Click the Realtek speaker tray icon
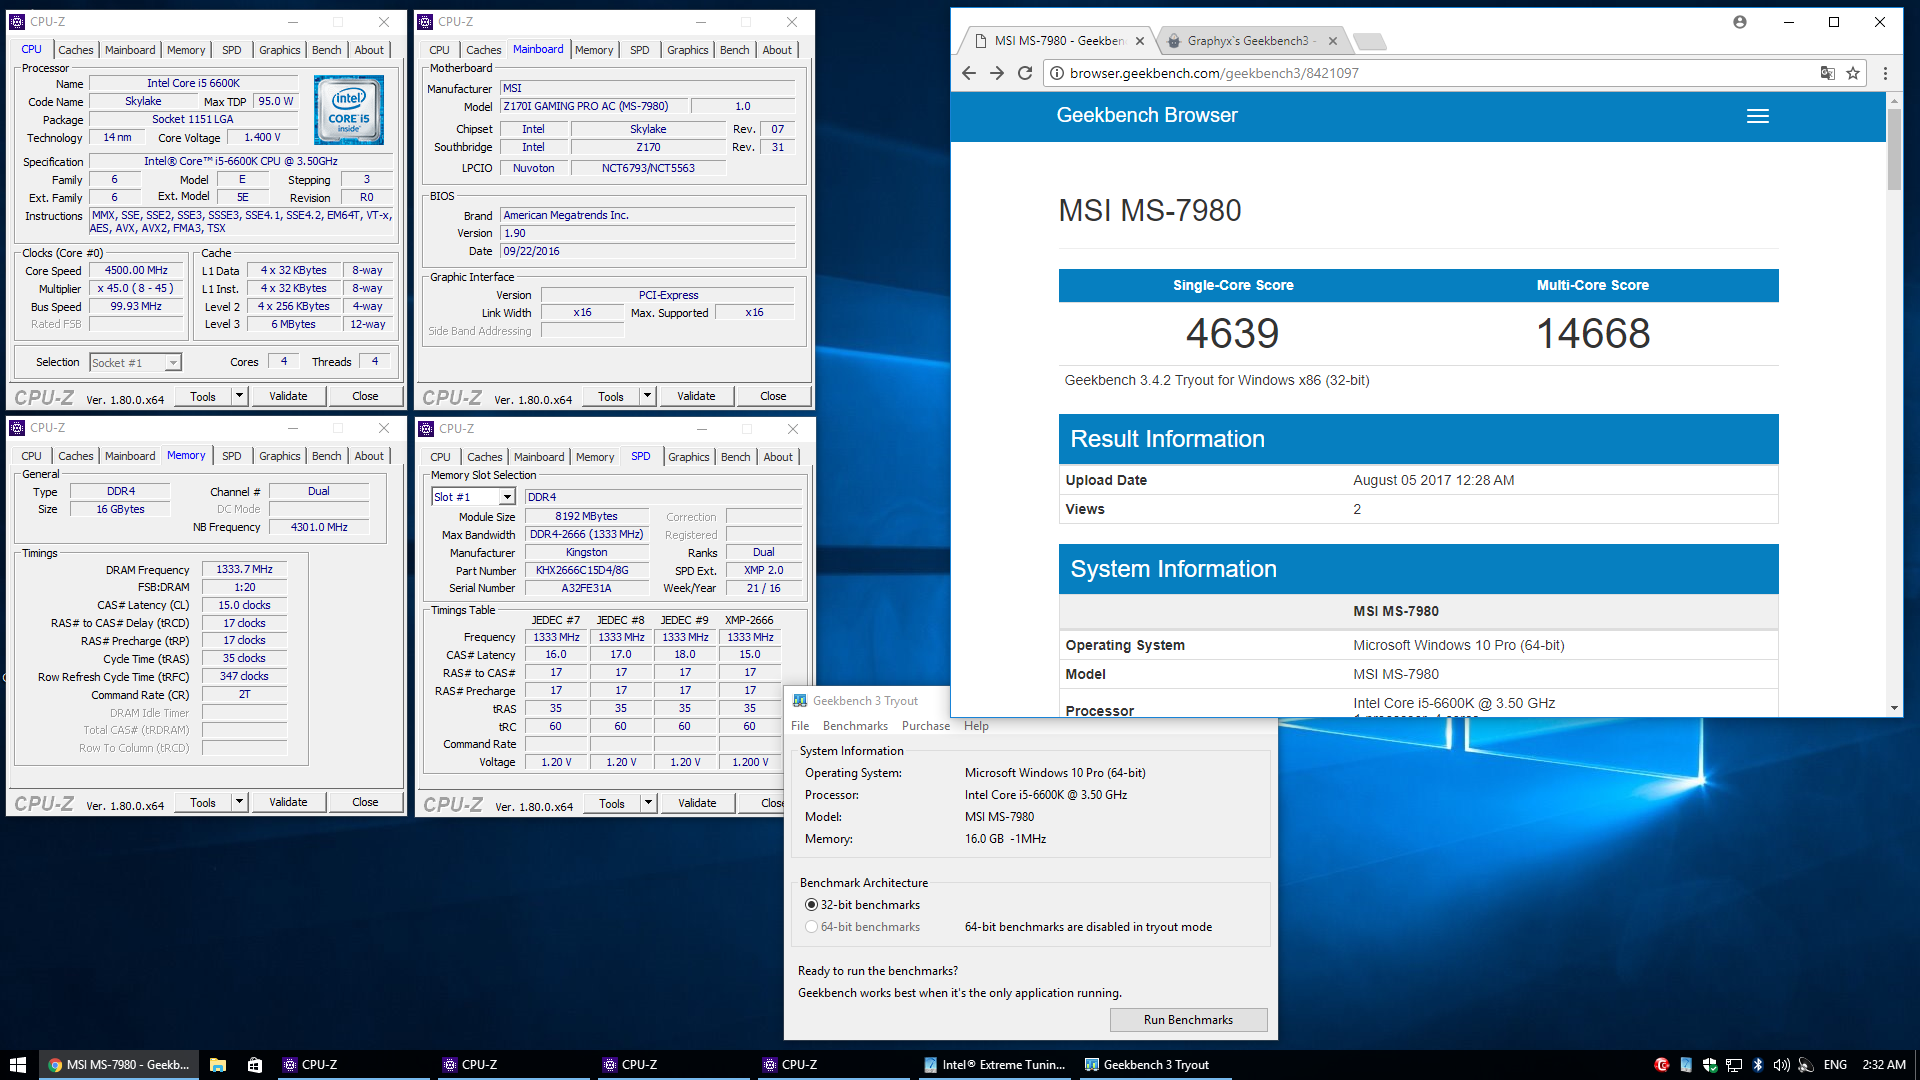 pyautogui.click(x=1805, y=1065)
